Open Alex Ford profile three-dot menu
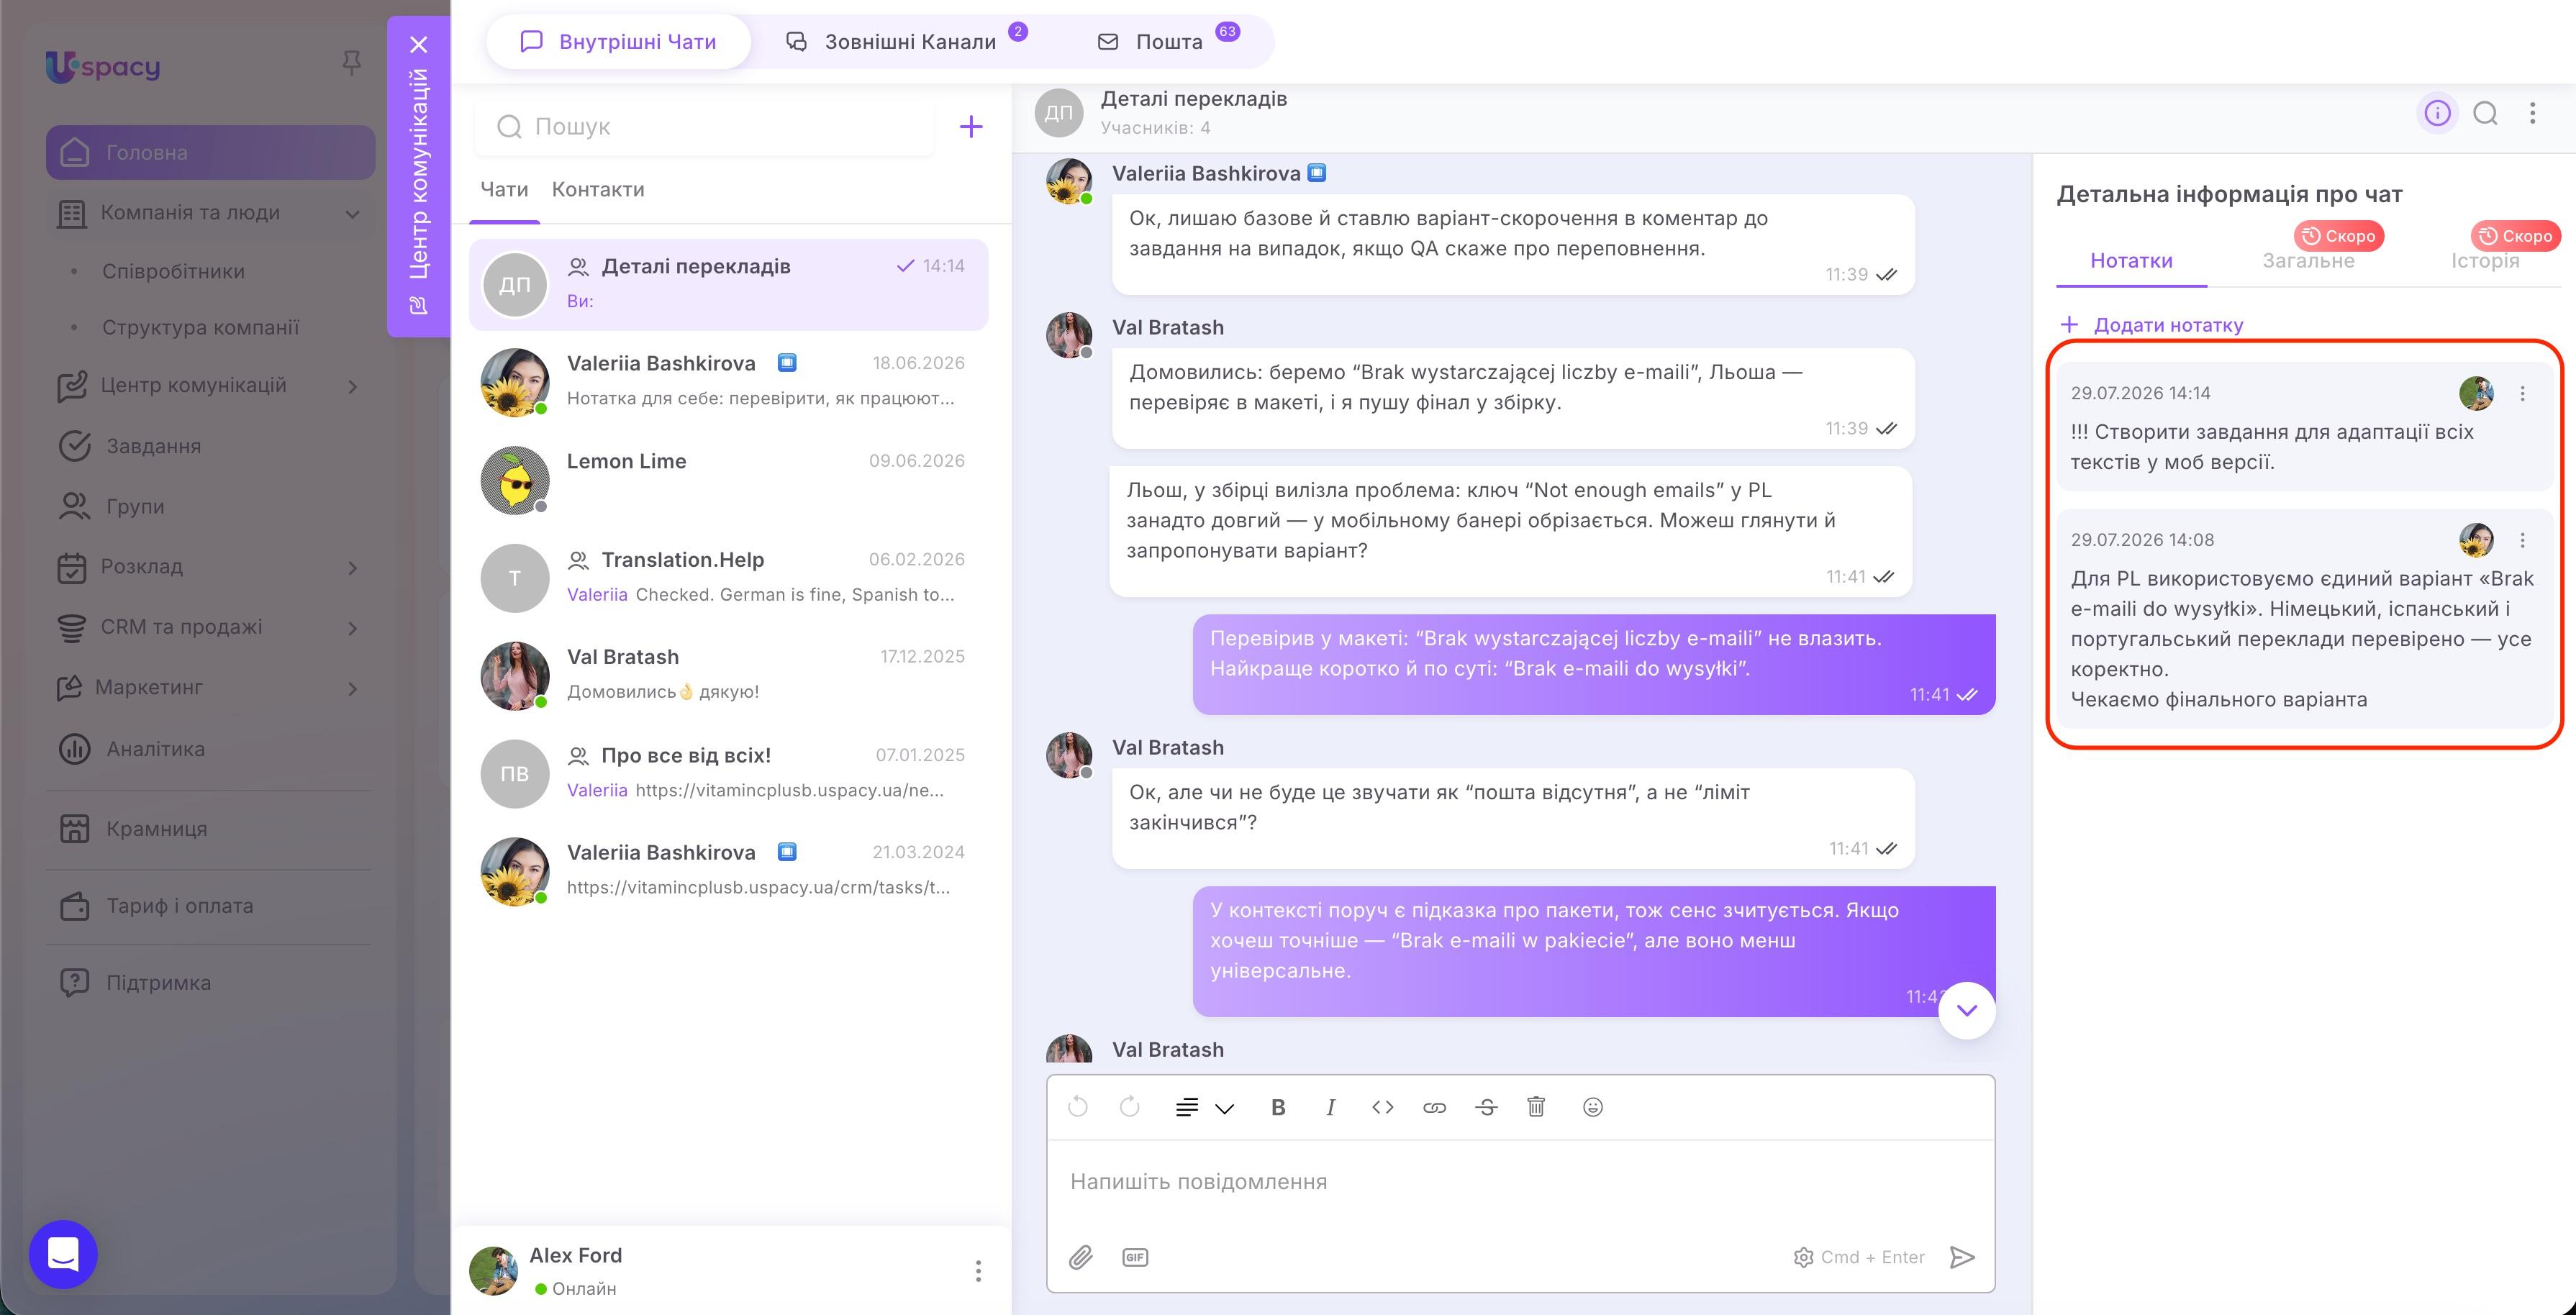Image resolution: width=2576 pixels, height=1315 pixels. coord(978,1271)
